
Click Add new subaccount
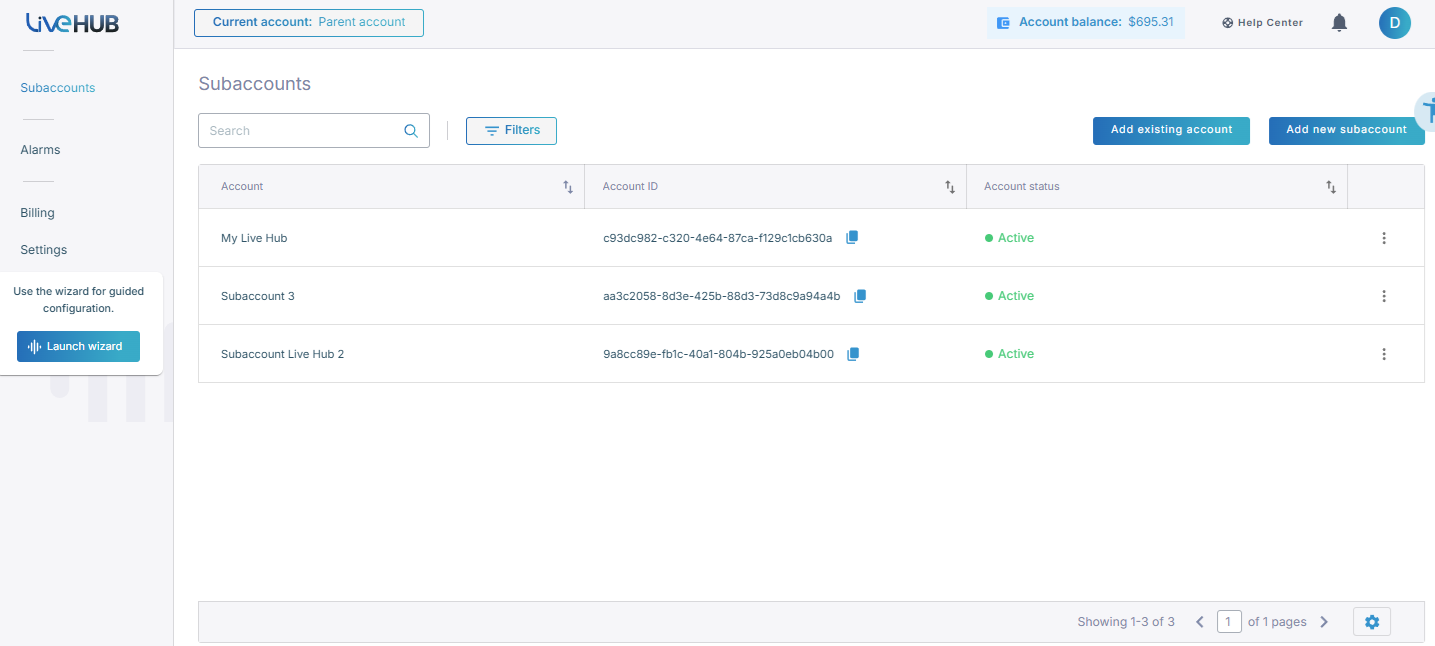[x=1346, y=131]
